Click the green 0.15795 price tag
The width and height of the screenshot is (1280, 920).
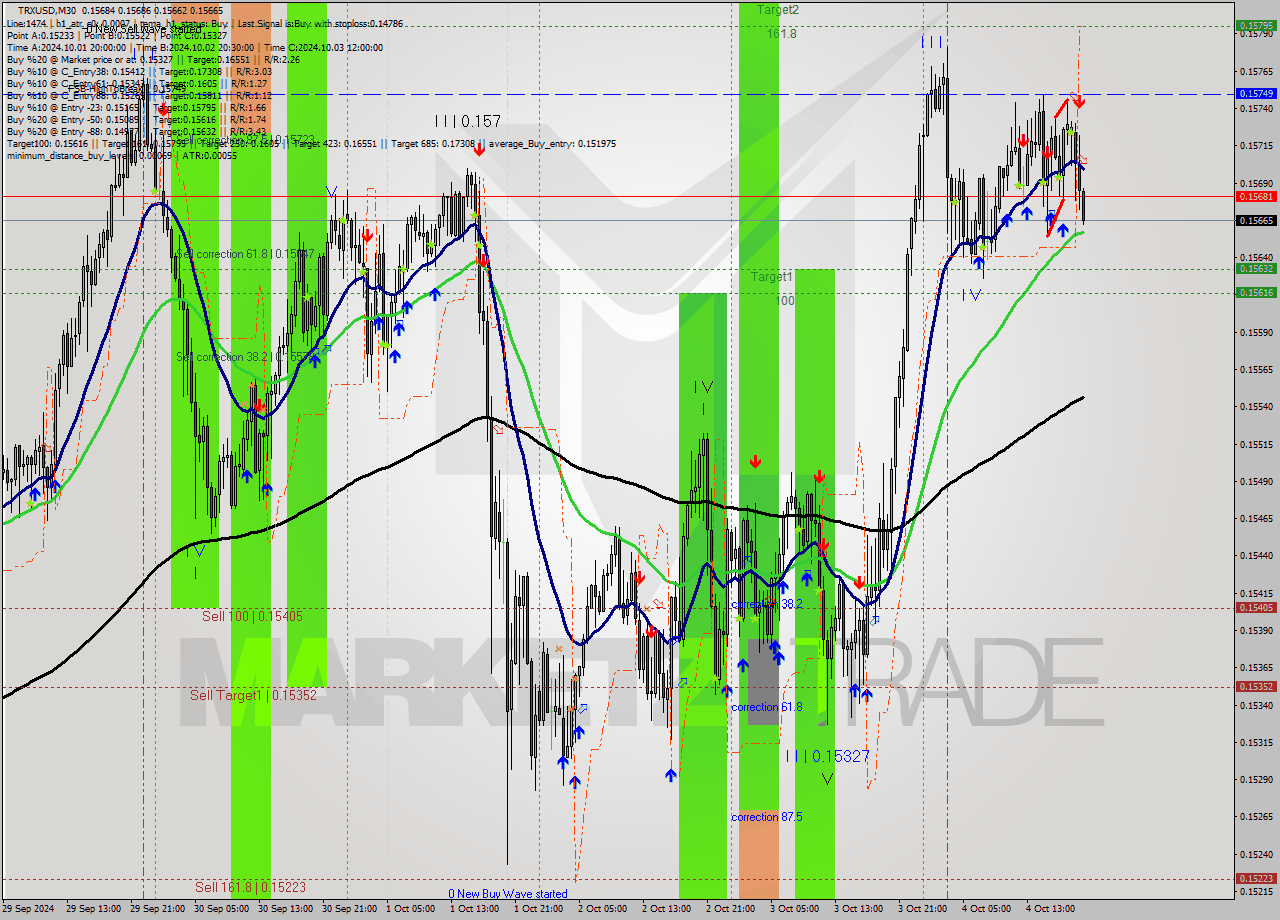(1256, 26)
